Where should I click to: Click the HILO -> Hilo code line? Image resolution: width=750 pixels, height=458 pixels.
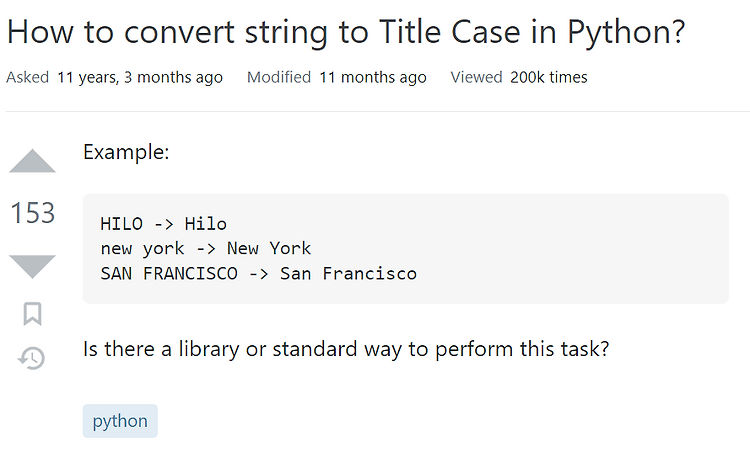coord(164,224)
